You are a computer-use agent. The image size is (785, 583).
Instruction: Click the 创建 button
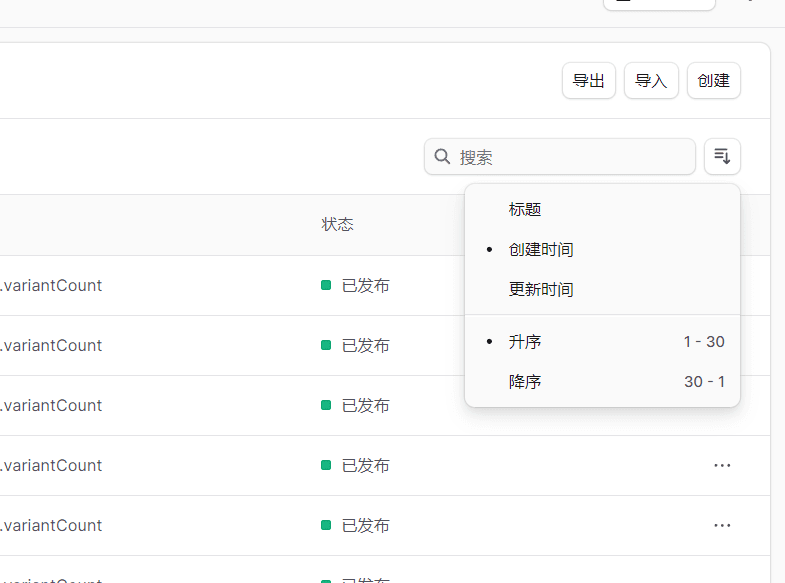click(x=713, y=81)
